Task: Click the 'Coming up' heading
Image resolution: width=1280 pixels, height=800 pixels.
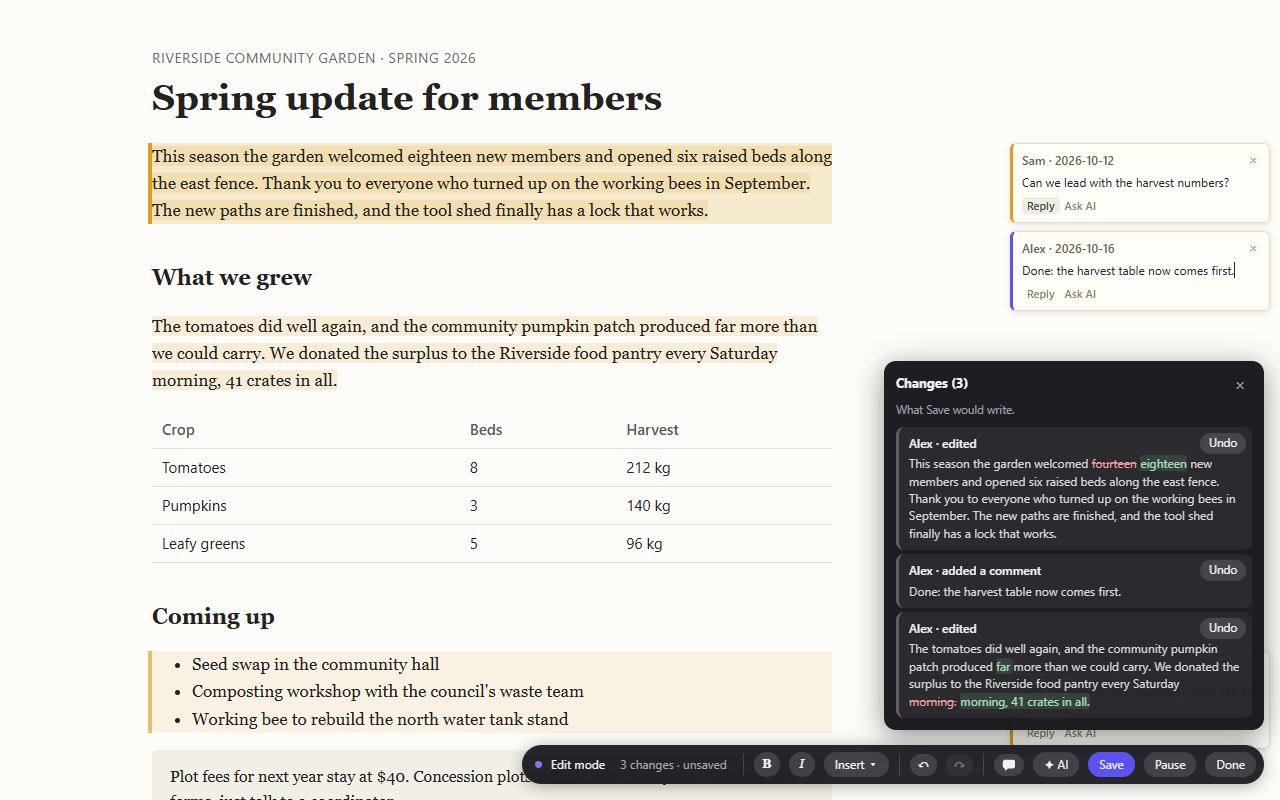Action: 213,616
